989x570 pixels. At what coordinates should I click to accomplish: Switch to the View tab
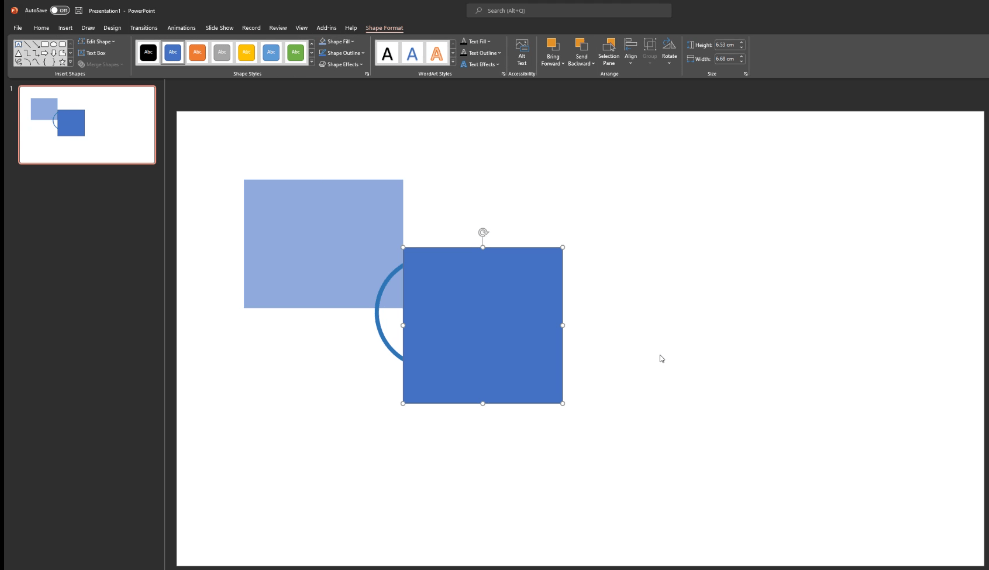(302, 28)
